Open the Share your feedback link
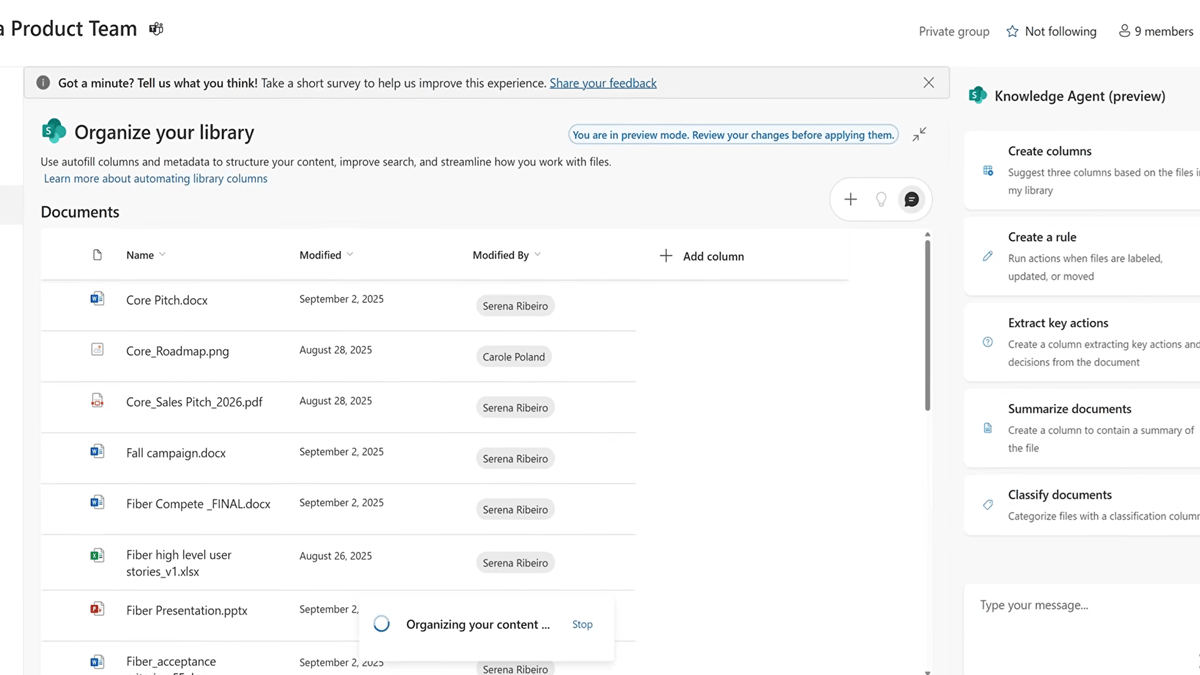 (603, 83)
